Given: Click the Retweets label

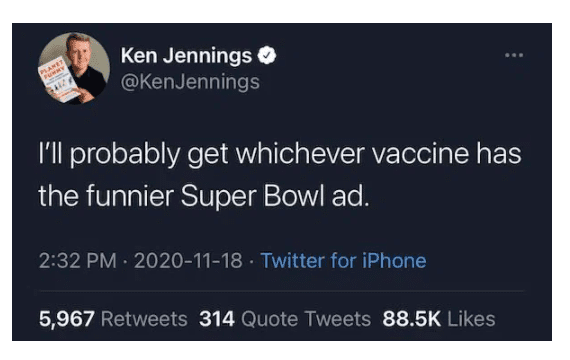Looking at the screenshot, I should (144, 319).
